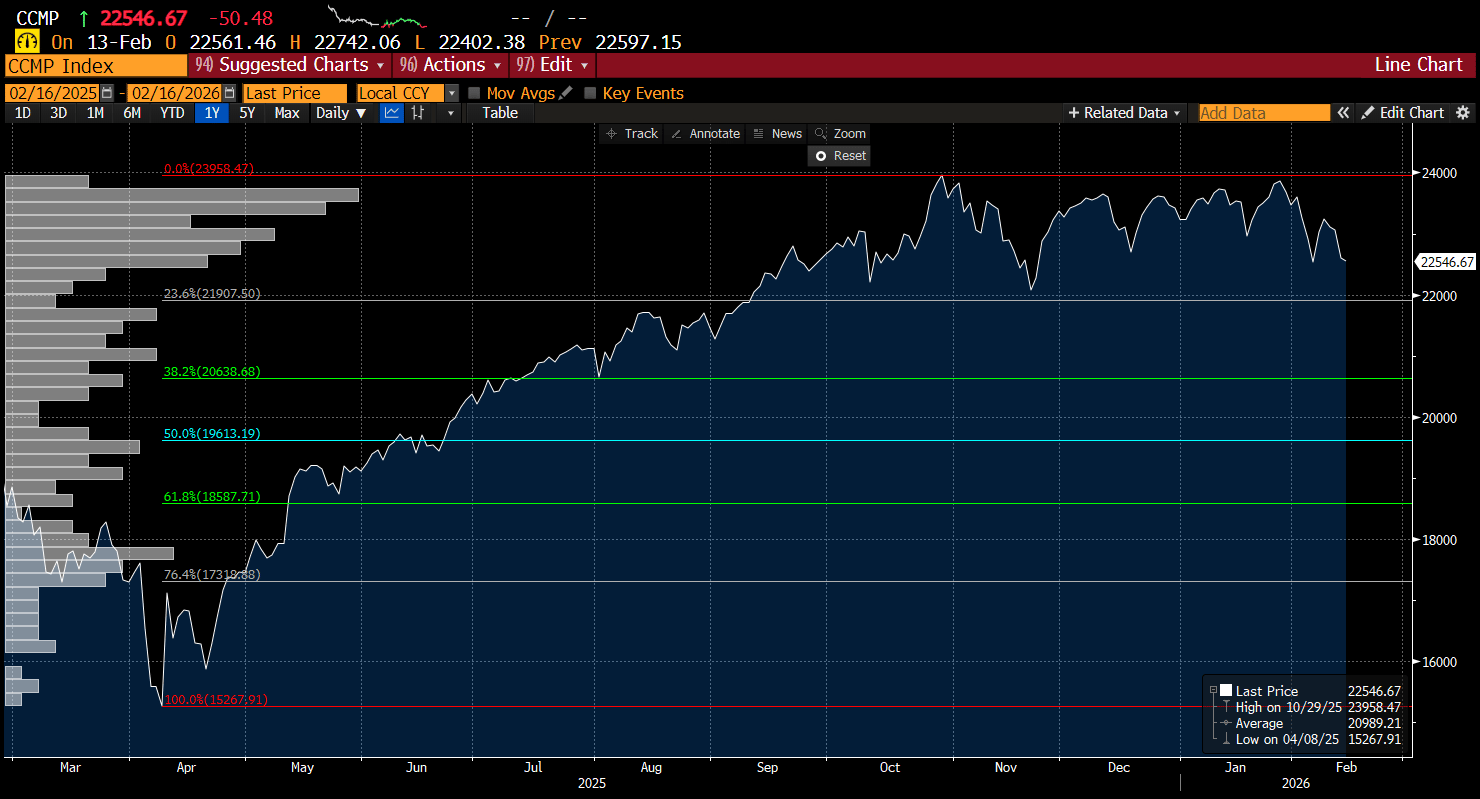
Task: Click the CCMP Index security field
Action: point(96,65)
